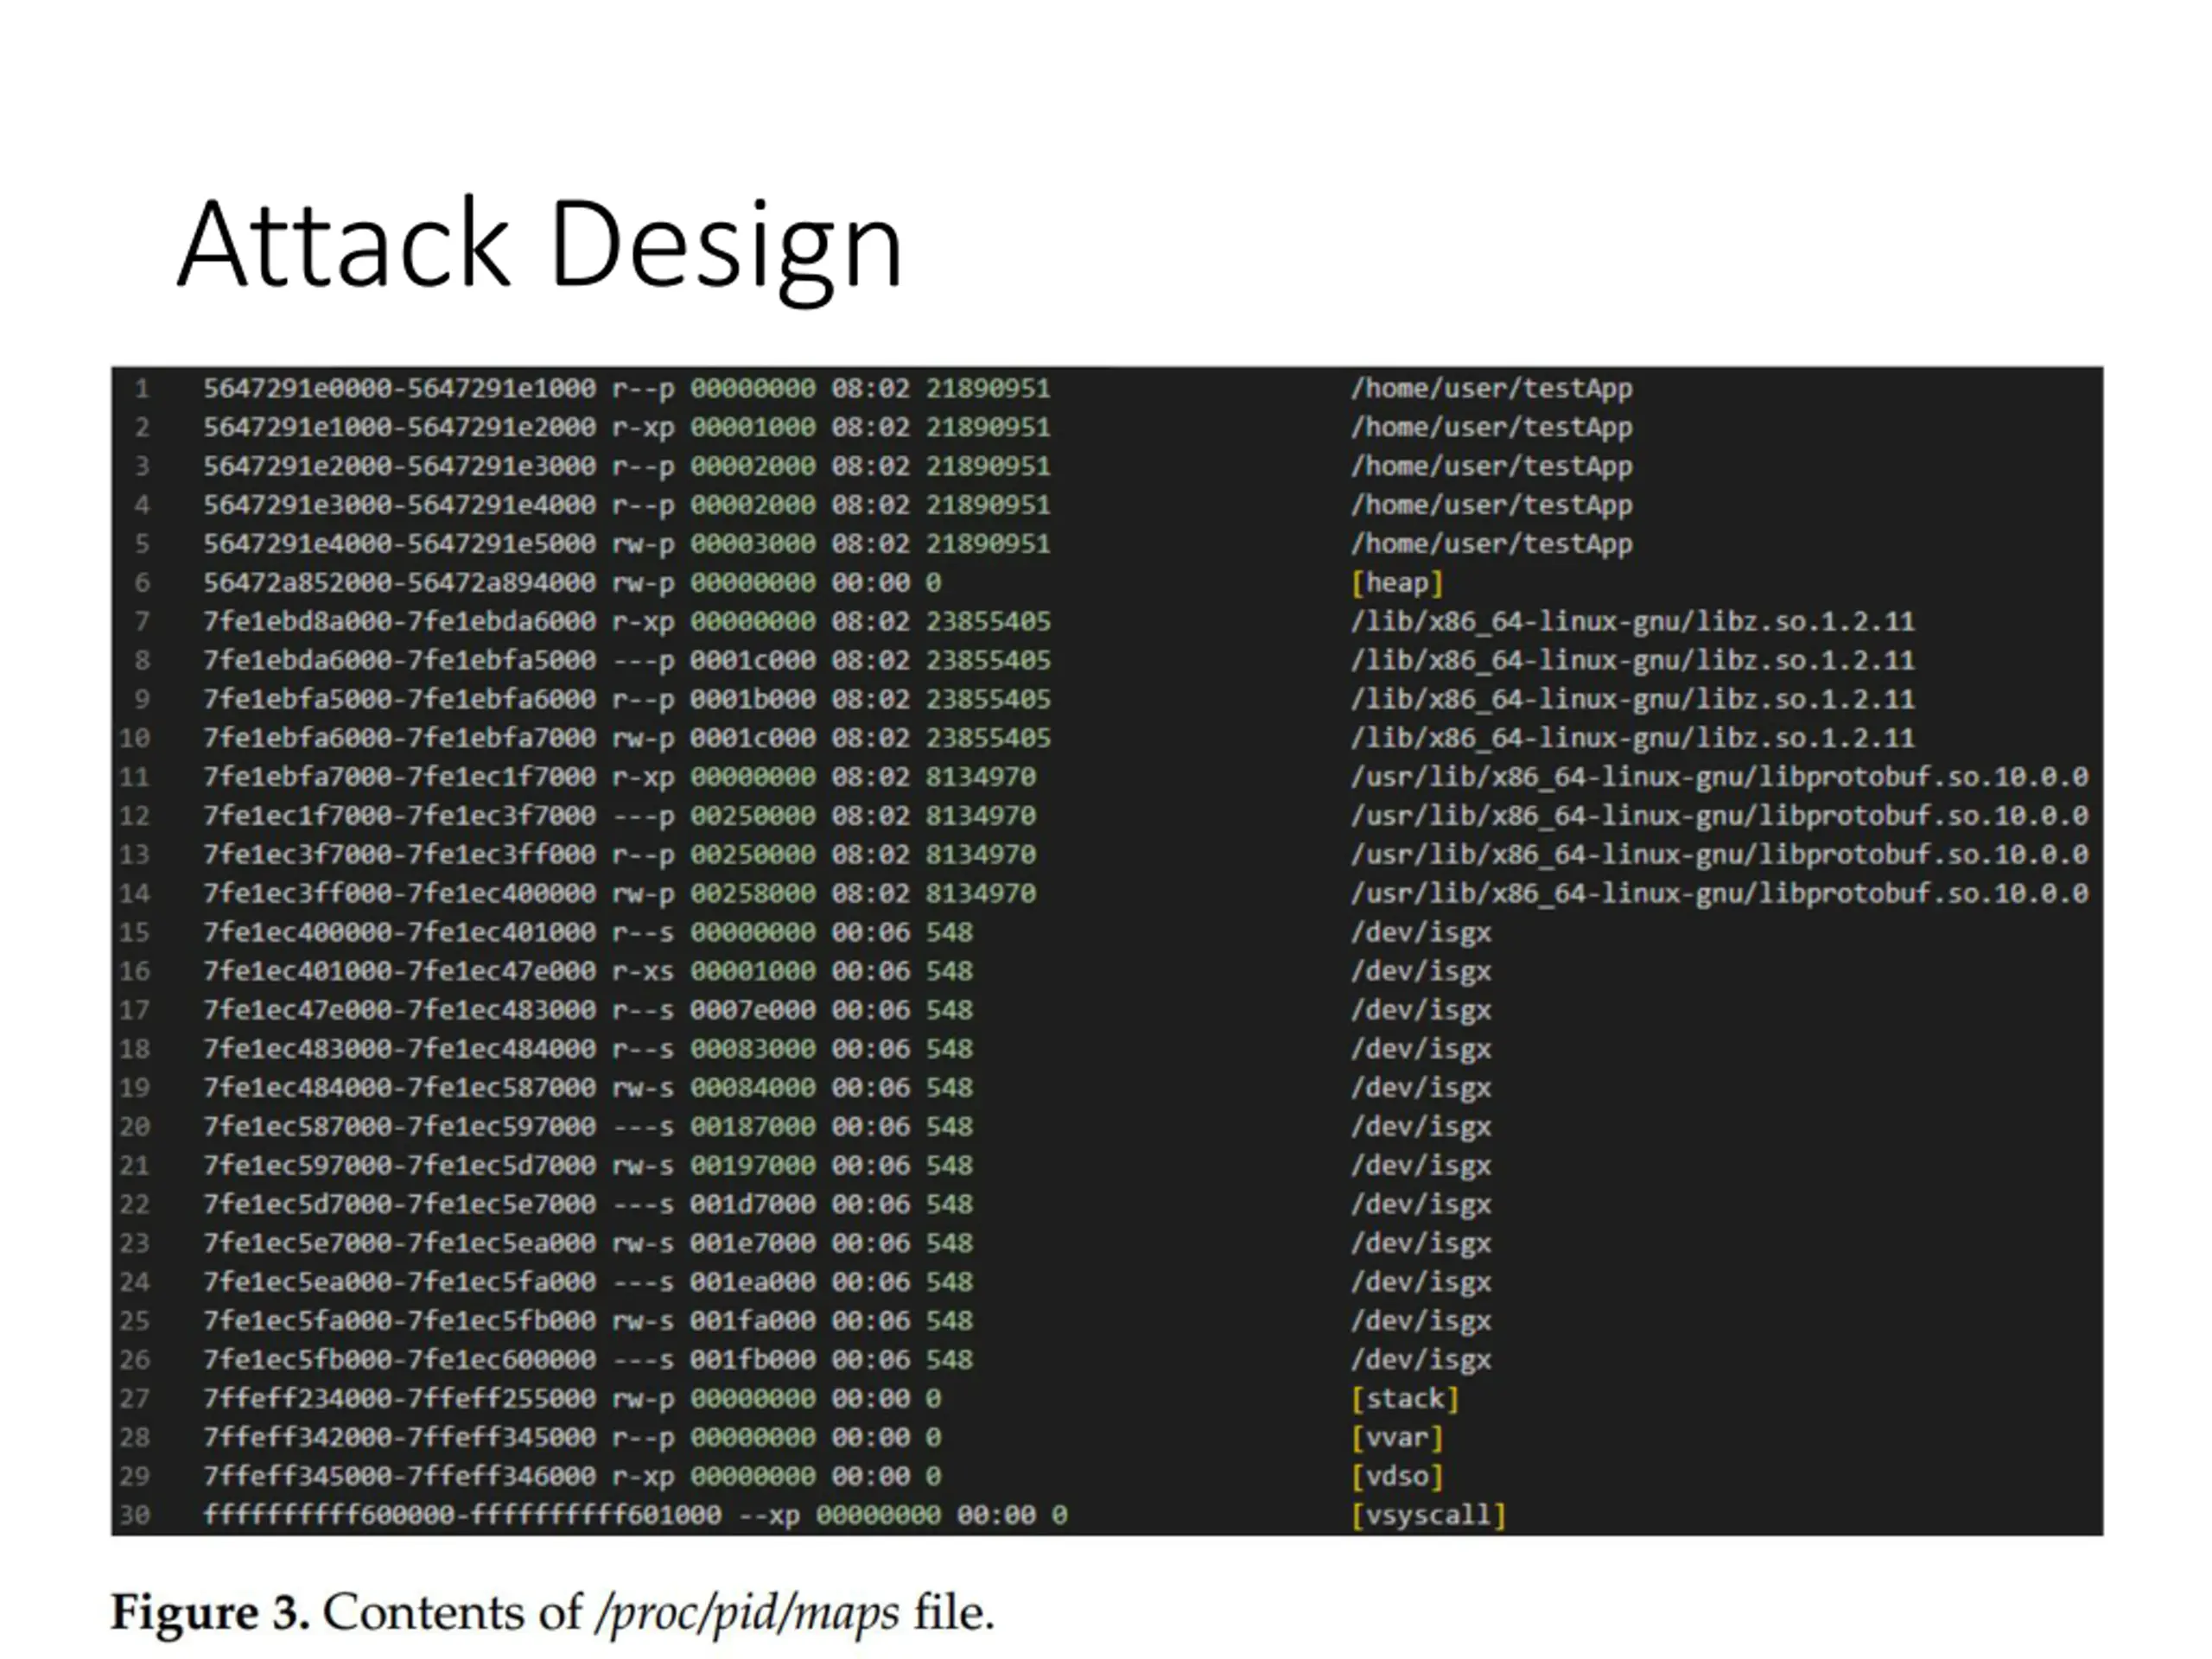
Task: Click the r-xs permission on line 16
Action: [643, 971]
